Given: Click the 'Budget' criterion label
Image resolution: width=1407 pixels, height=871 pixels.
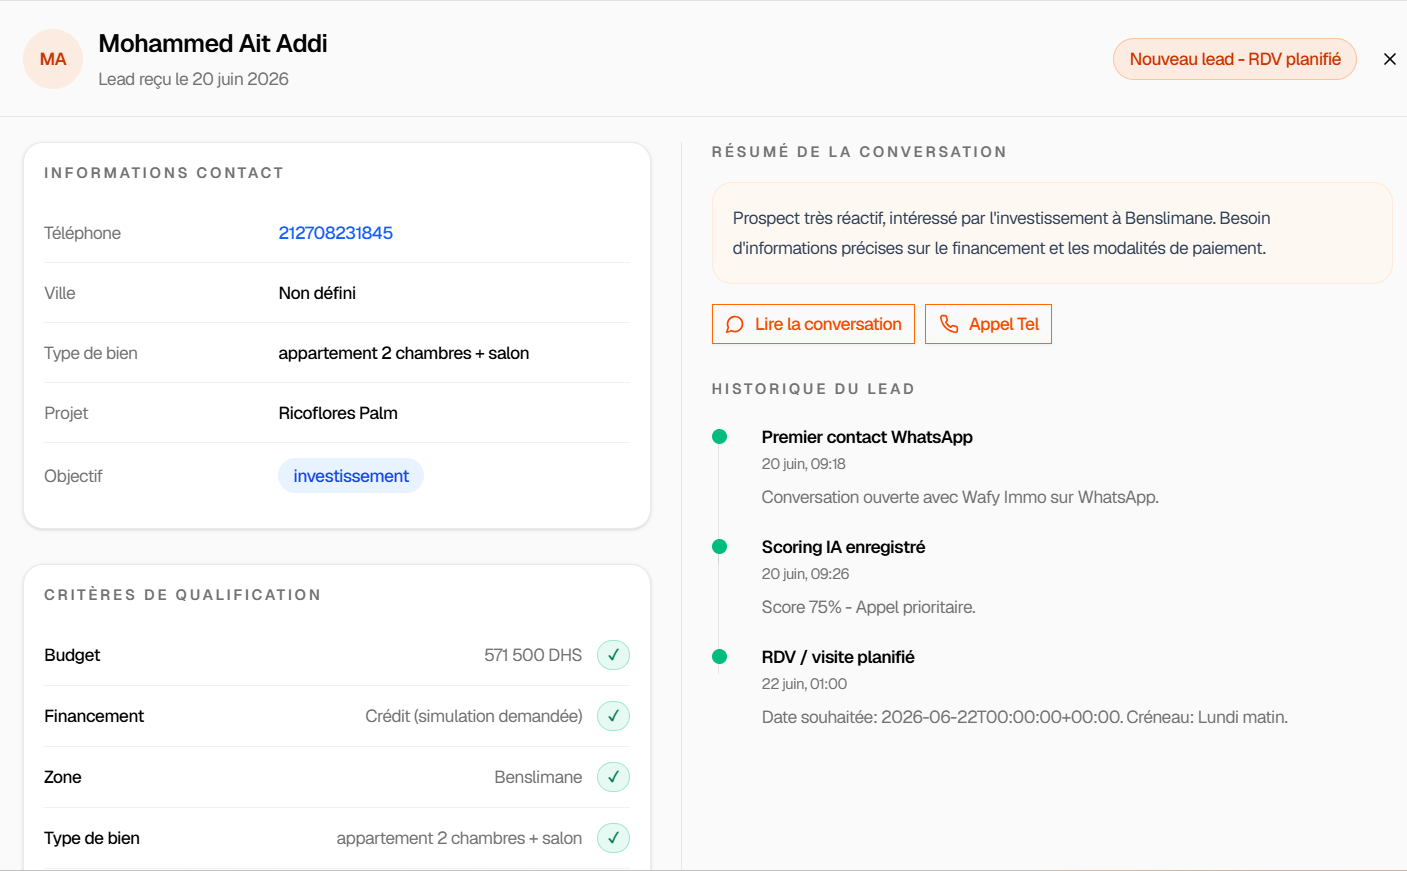Looking at the screenshot, I should [72, 655].
